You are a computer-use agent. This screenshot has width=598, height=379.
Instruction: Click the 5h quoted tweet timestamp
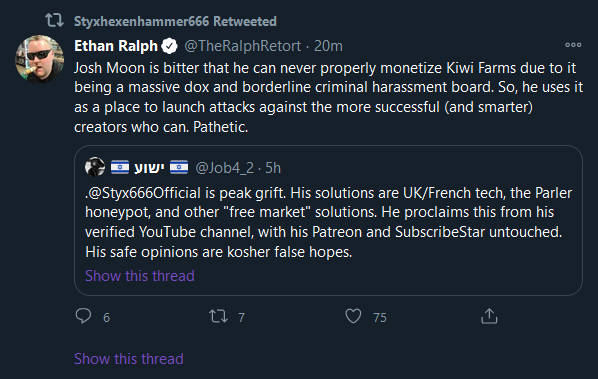click(x=273, y=168)
